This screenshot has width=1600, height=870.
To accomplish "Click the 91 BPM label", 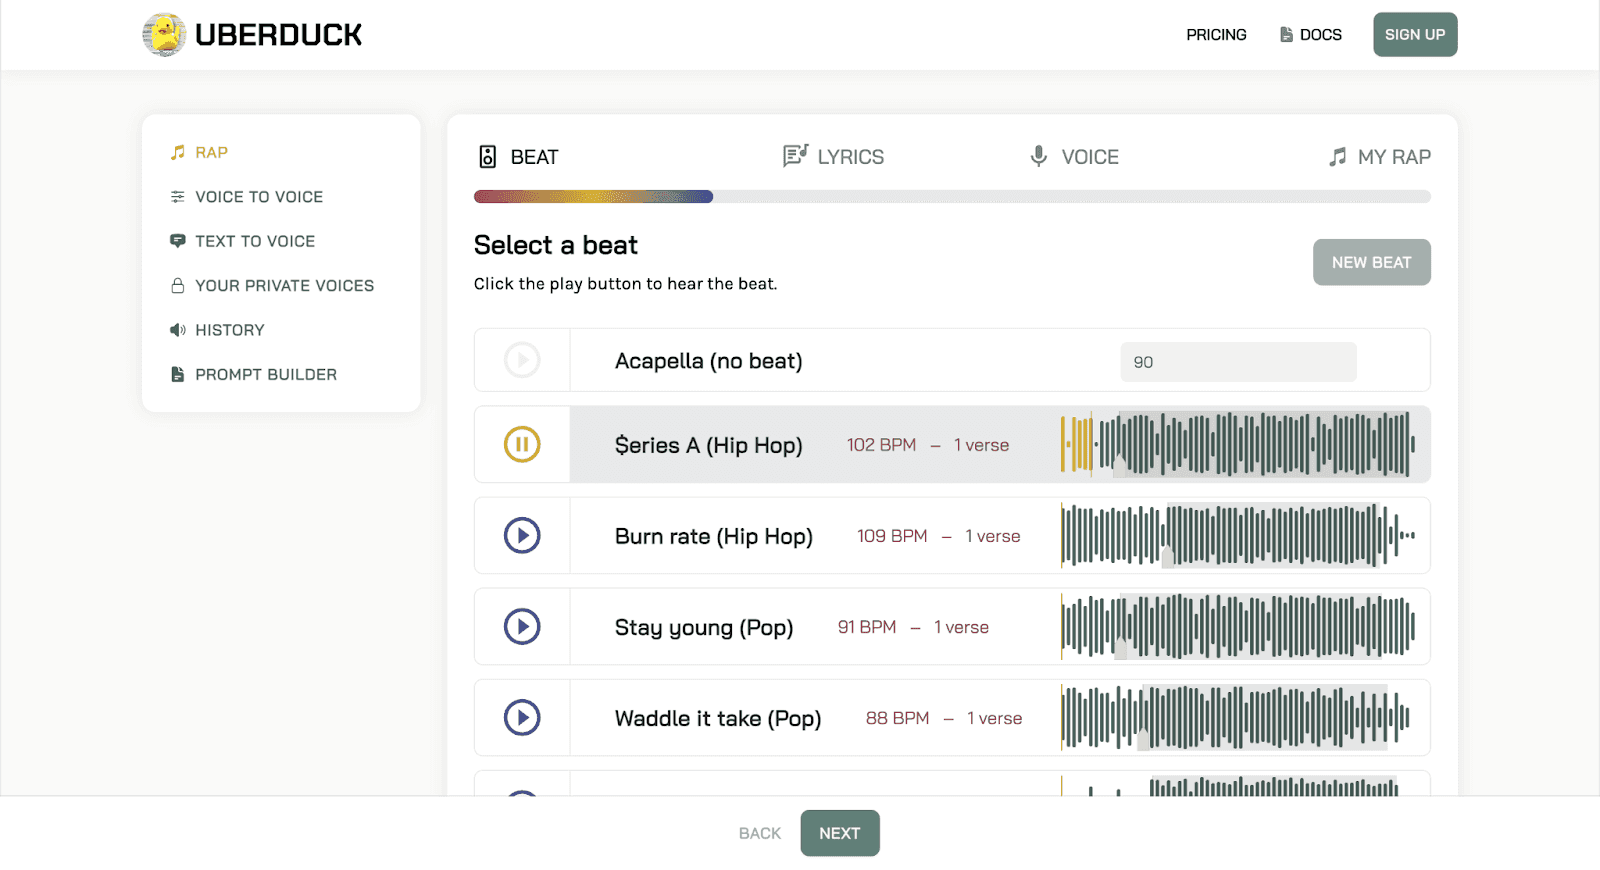I will coord(867,627).
